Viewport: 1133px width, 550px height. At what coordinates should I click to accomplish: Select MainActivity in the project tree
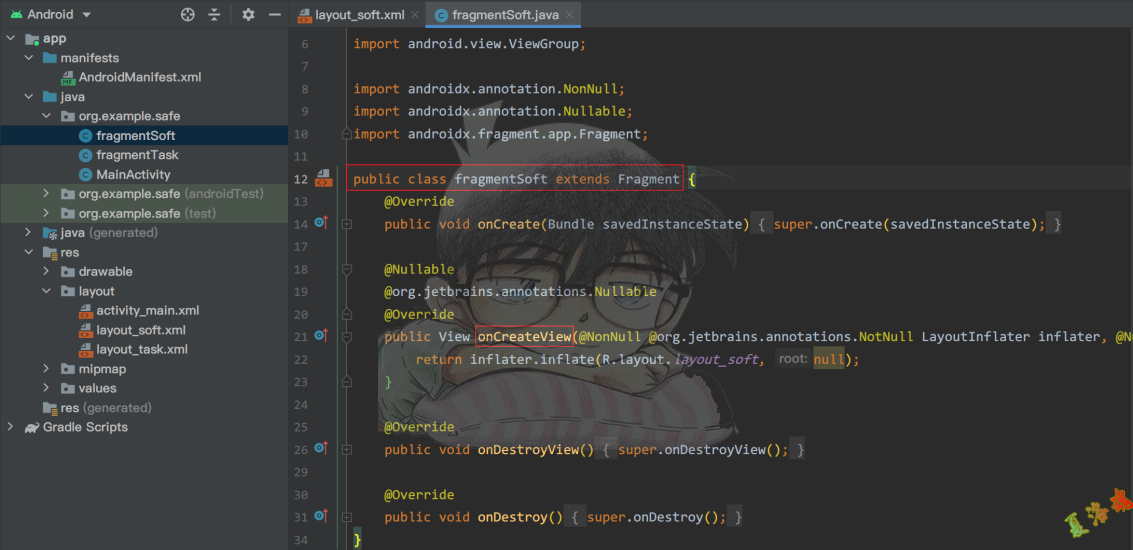(133, 174)
